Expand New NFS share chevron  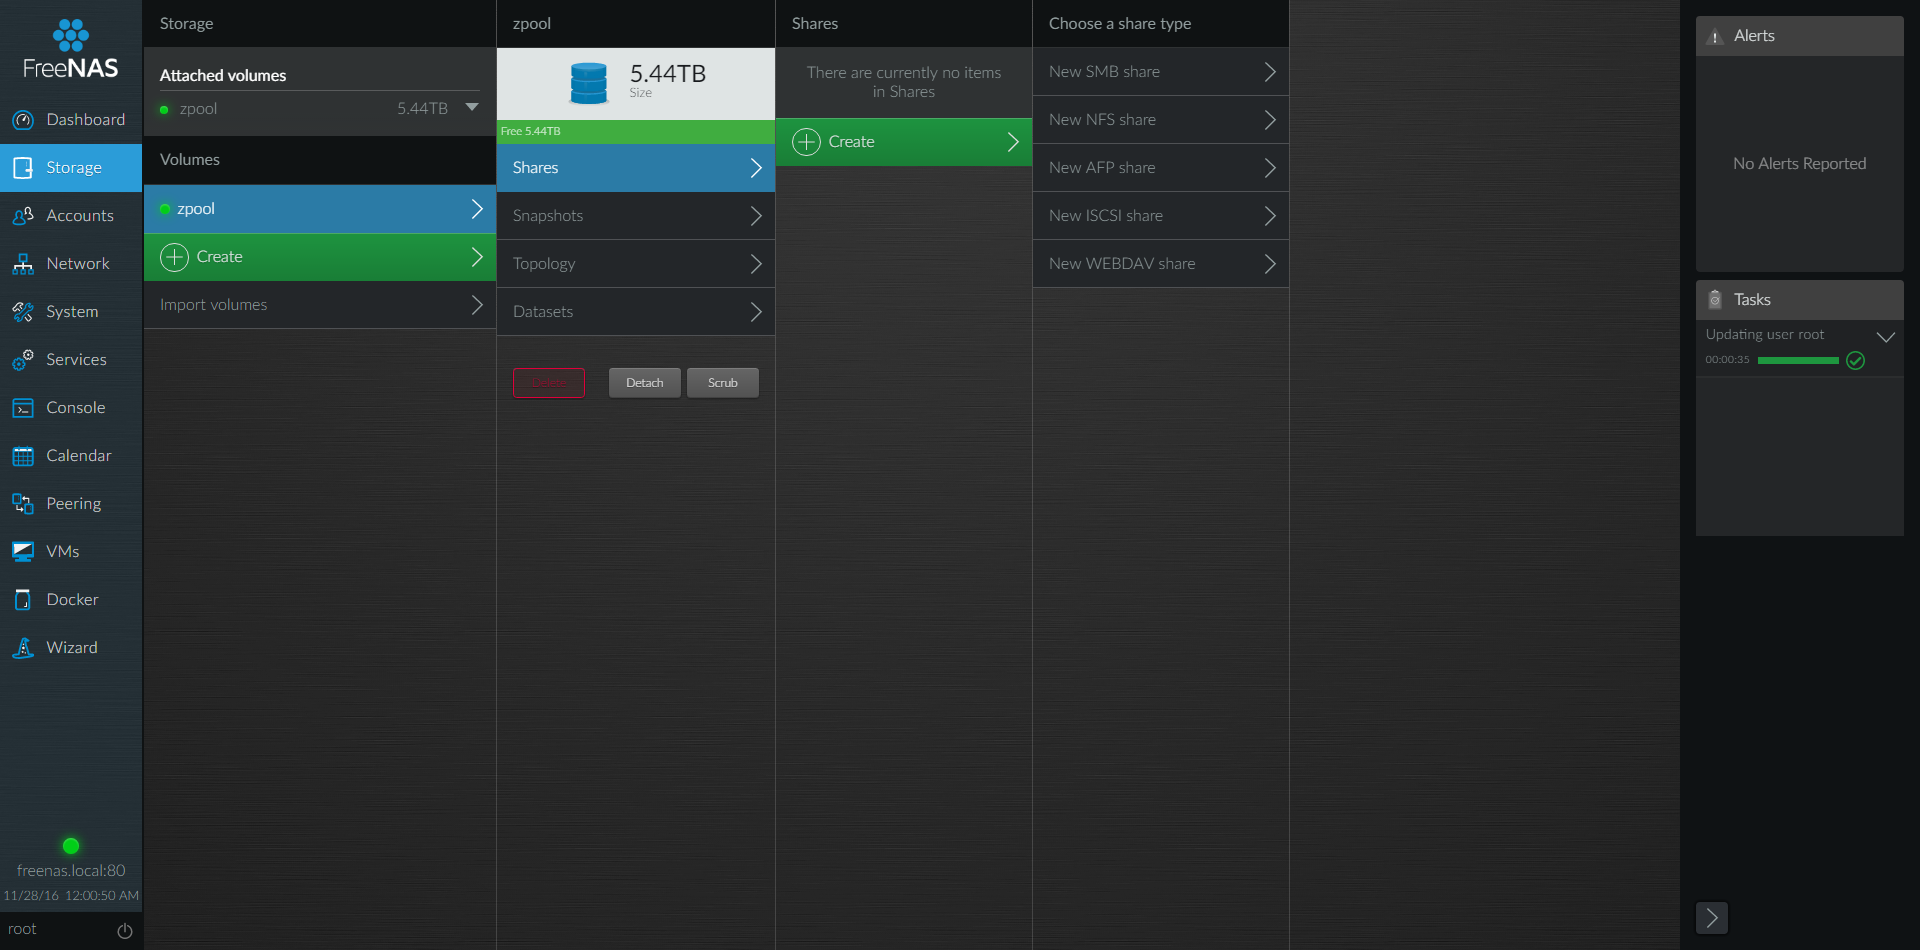[1270, 120]
